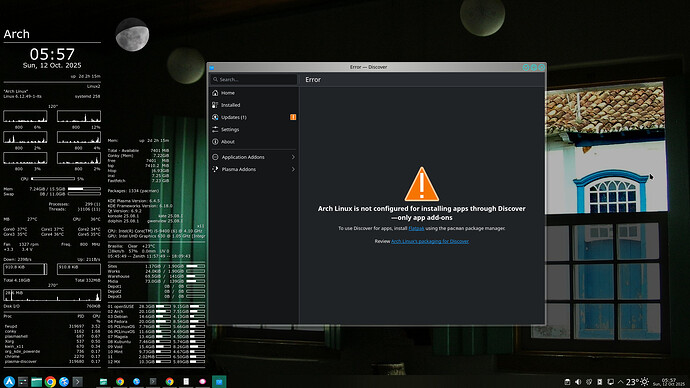Open the taskbar clock showing 05:57
Image resolution: width=690 pixels, height=388 pixels.
pyautogui.click(x=668, y=382)
